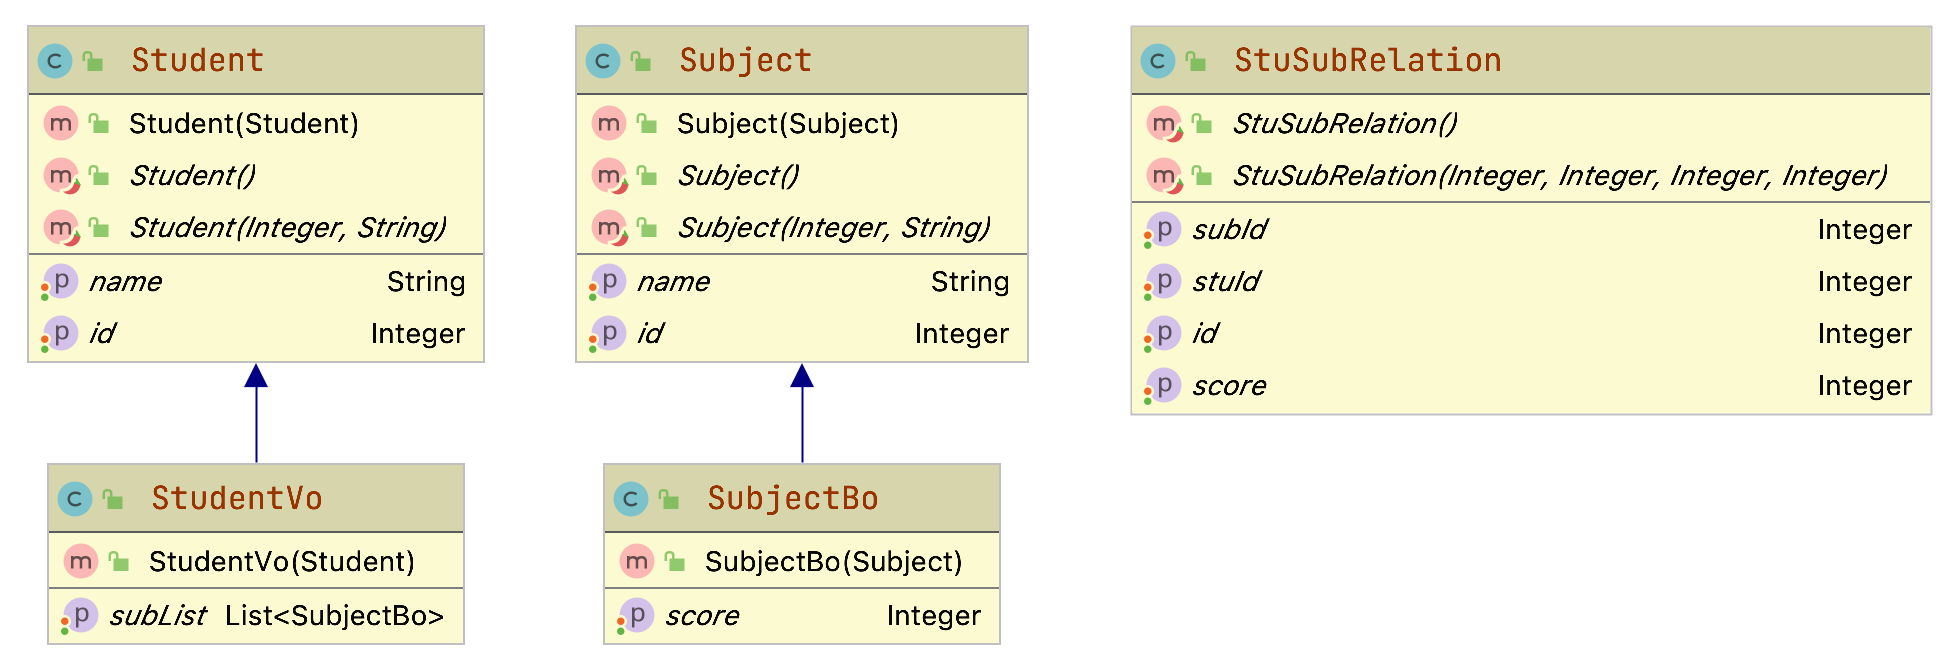This screenshot has width=1954, height=668.
Task: Click the StudentVo class icon
Action: [74, 499]
